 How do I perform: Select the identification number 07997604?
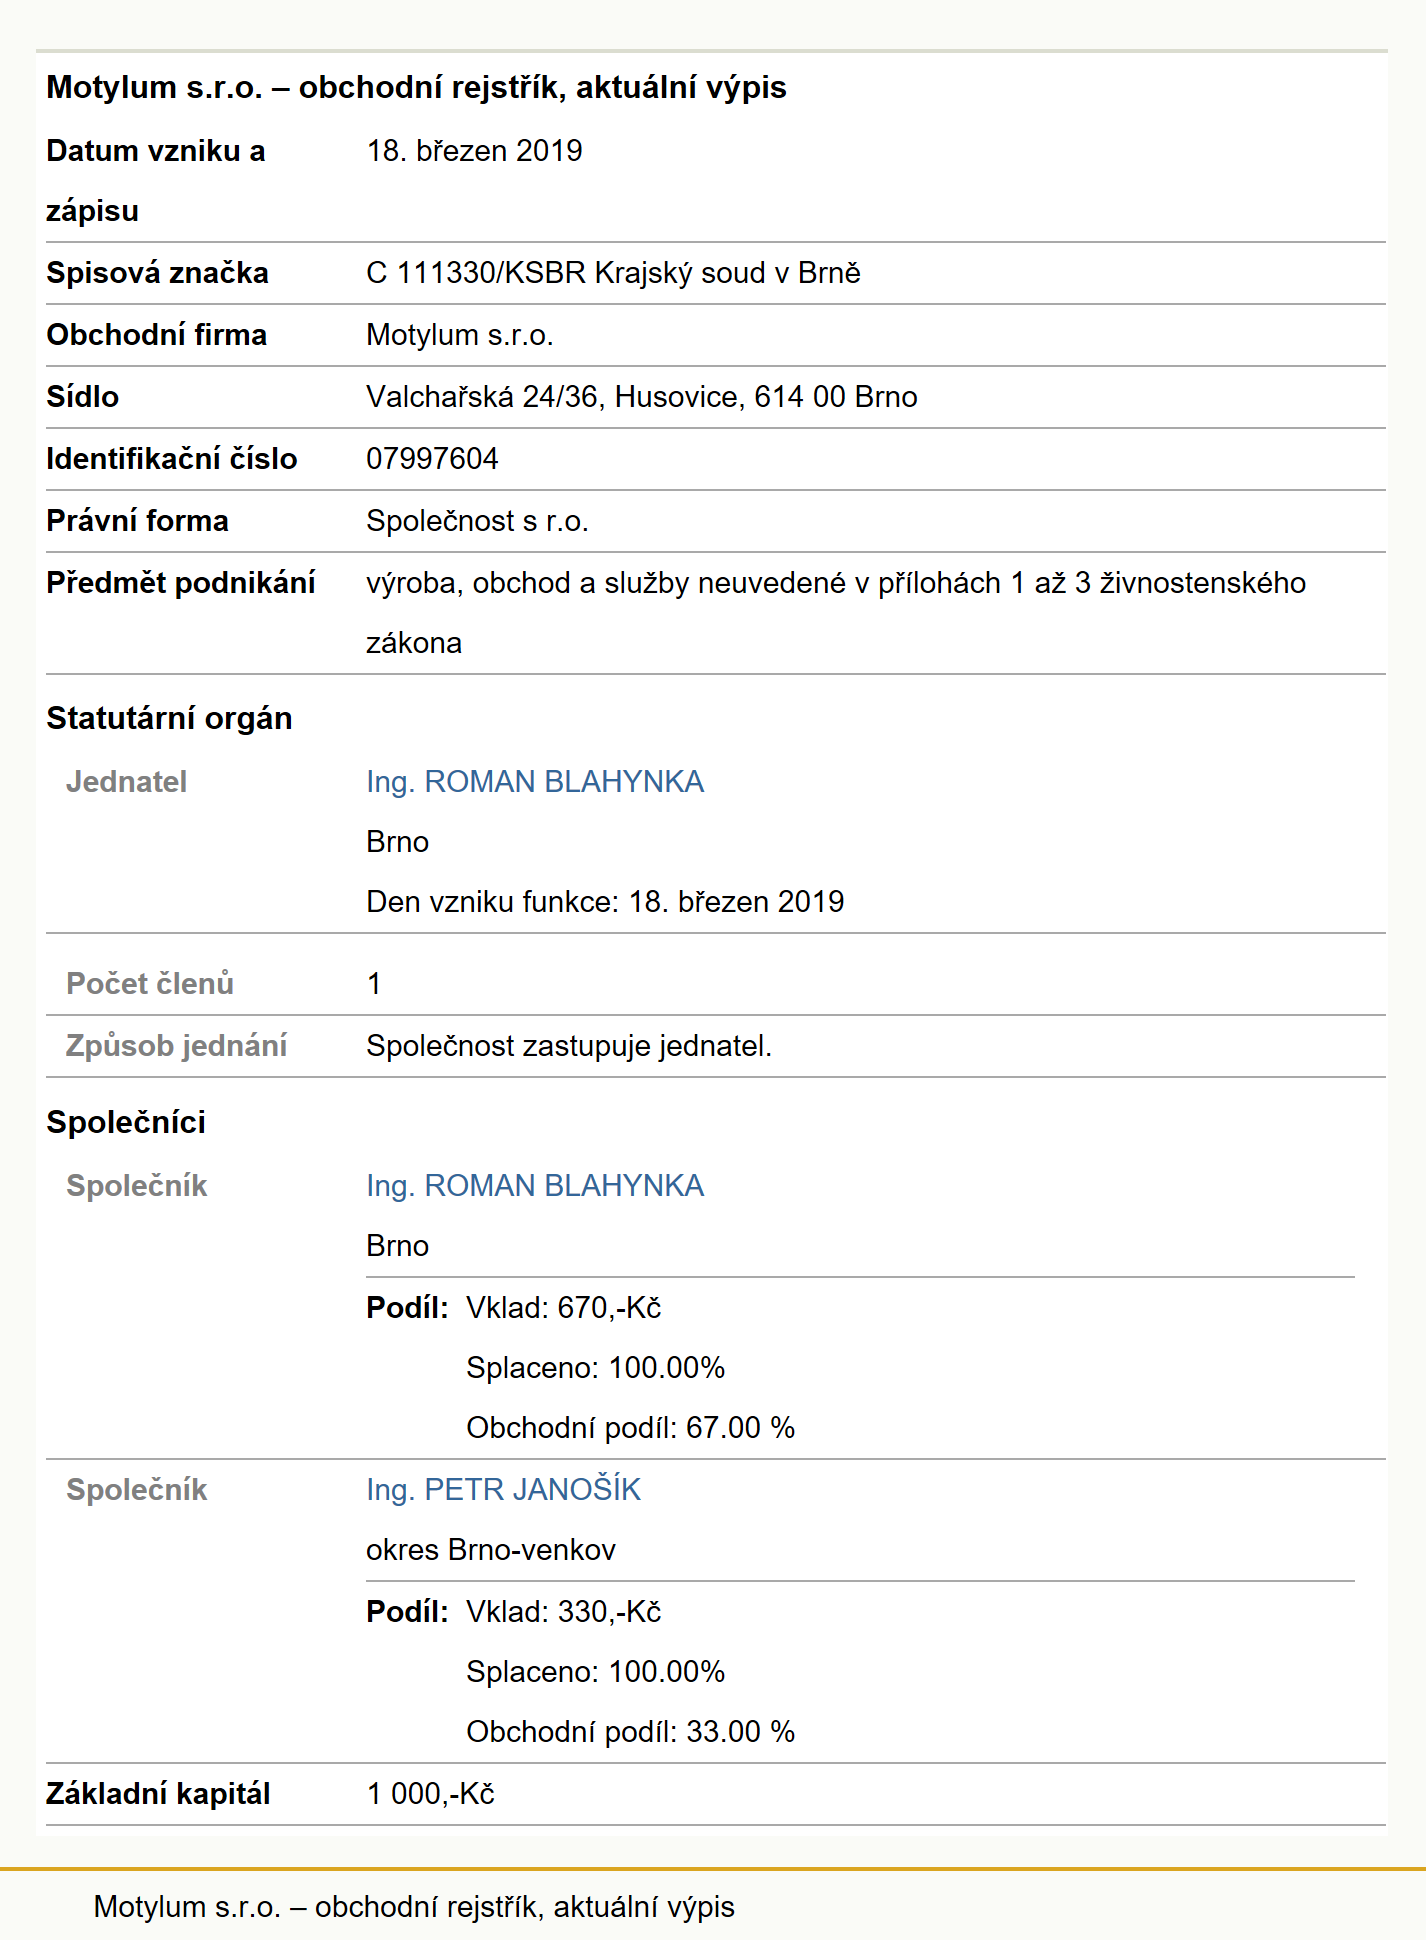coord(432,459)
